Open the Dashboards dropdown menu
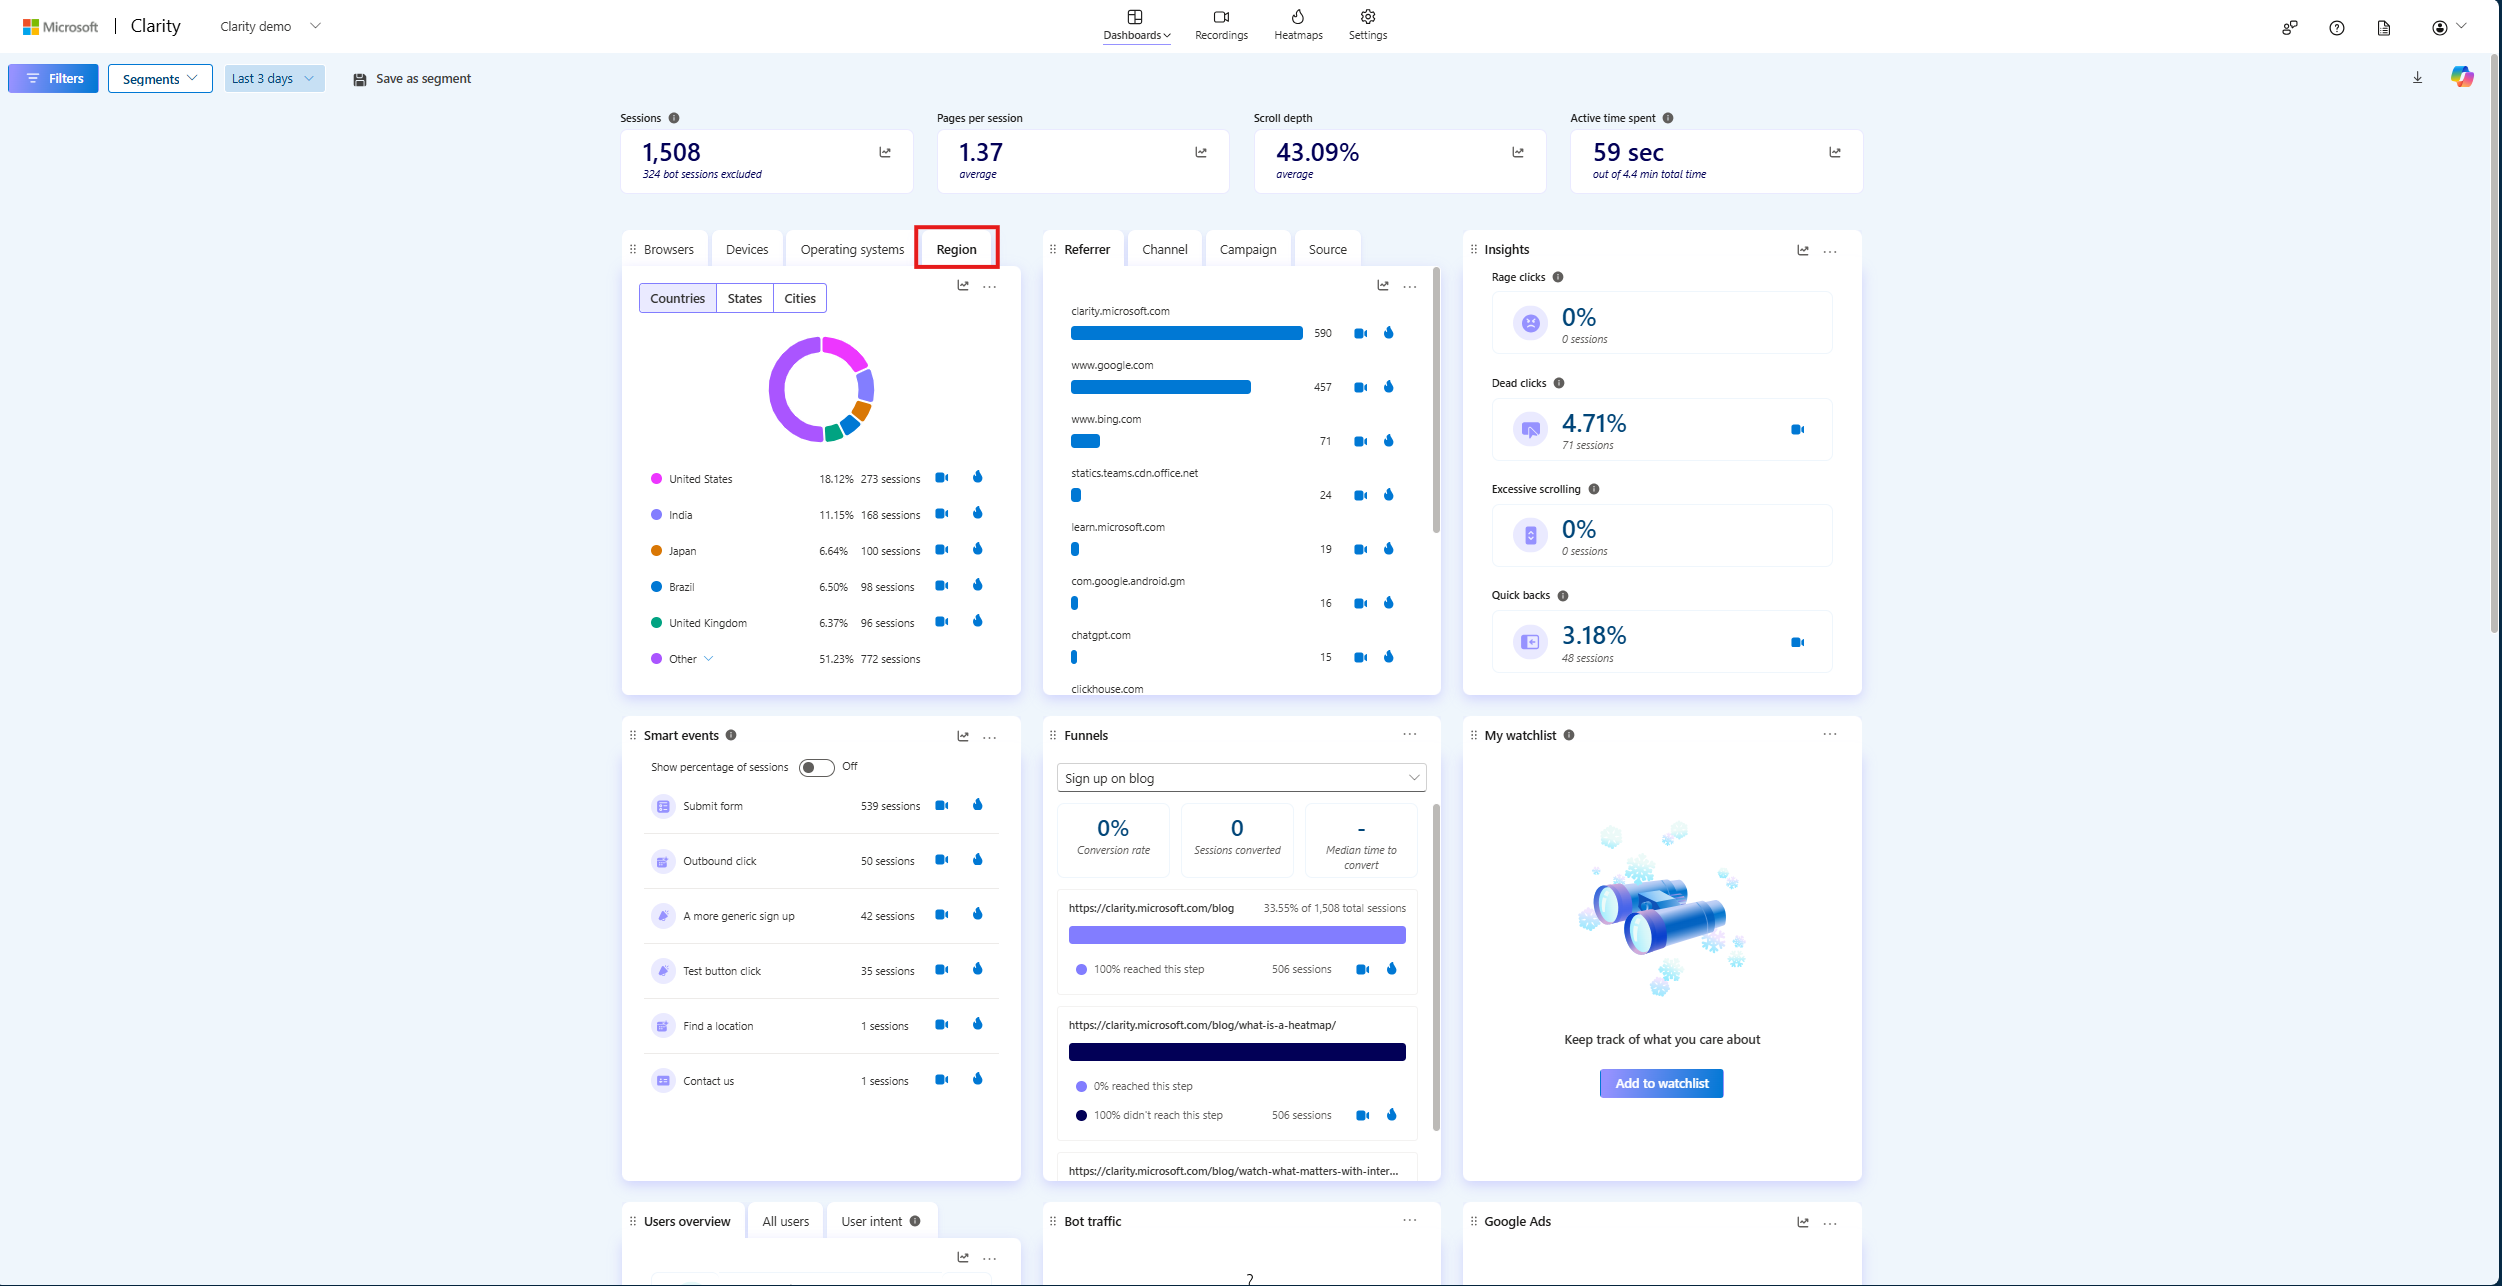 pos(1136,25)
